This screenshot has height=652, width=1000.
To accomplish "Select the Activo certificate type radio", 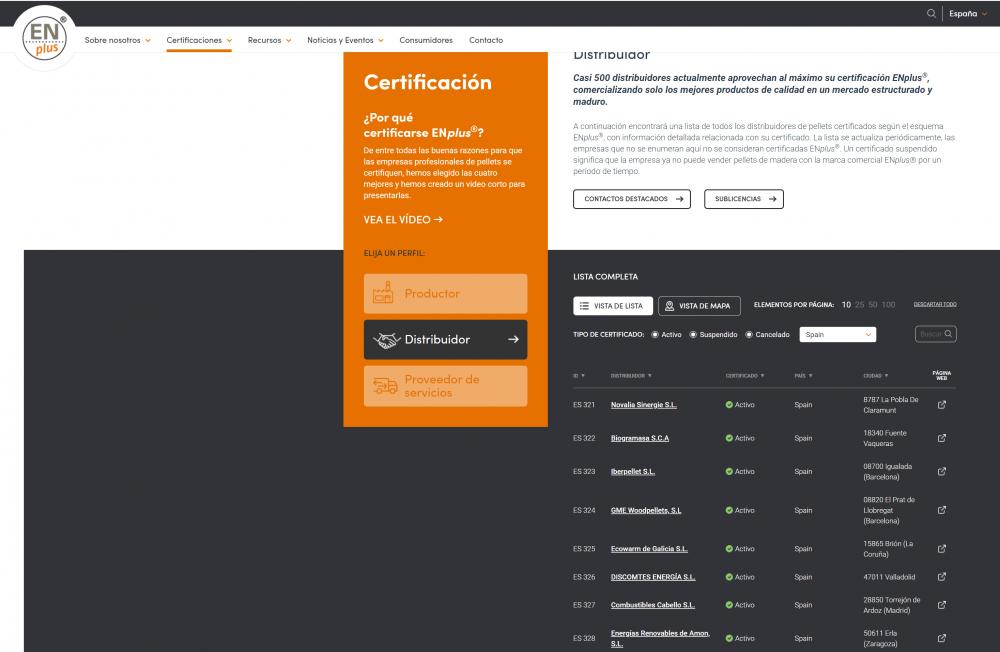I will click(x=655, y=334).
